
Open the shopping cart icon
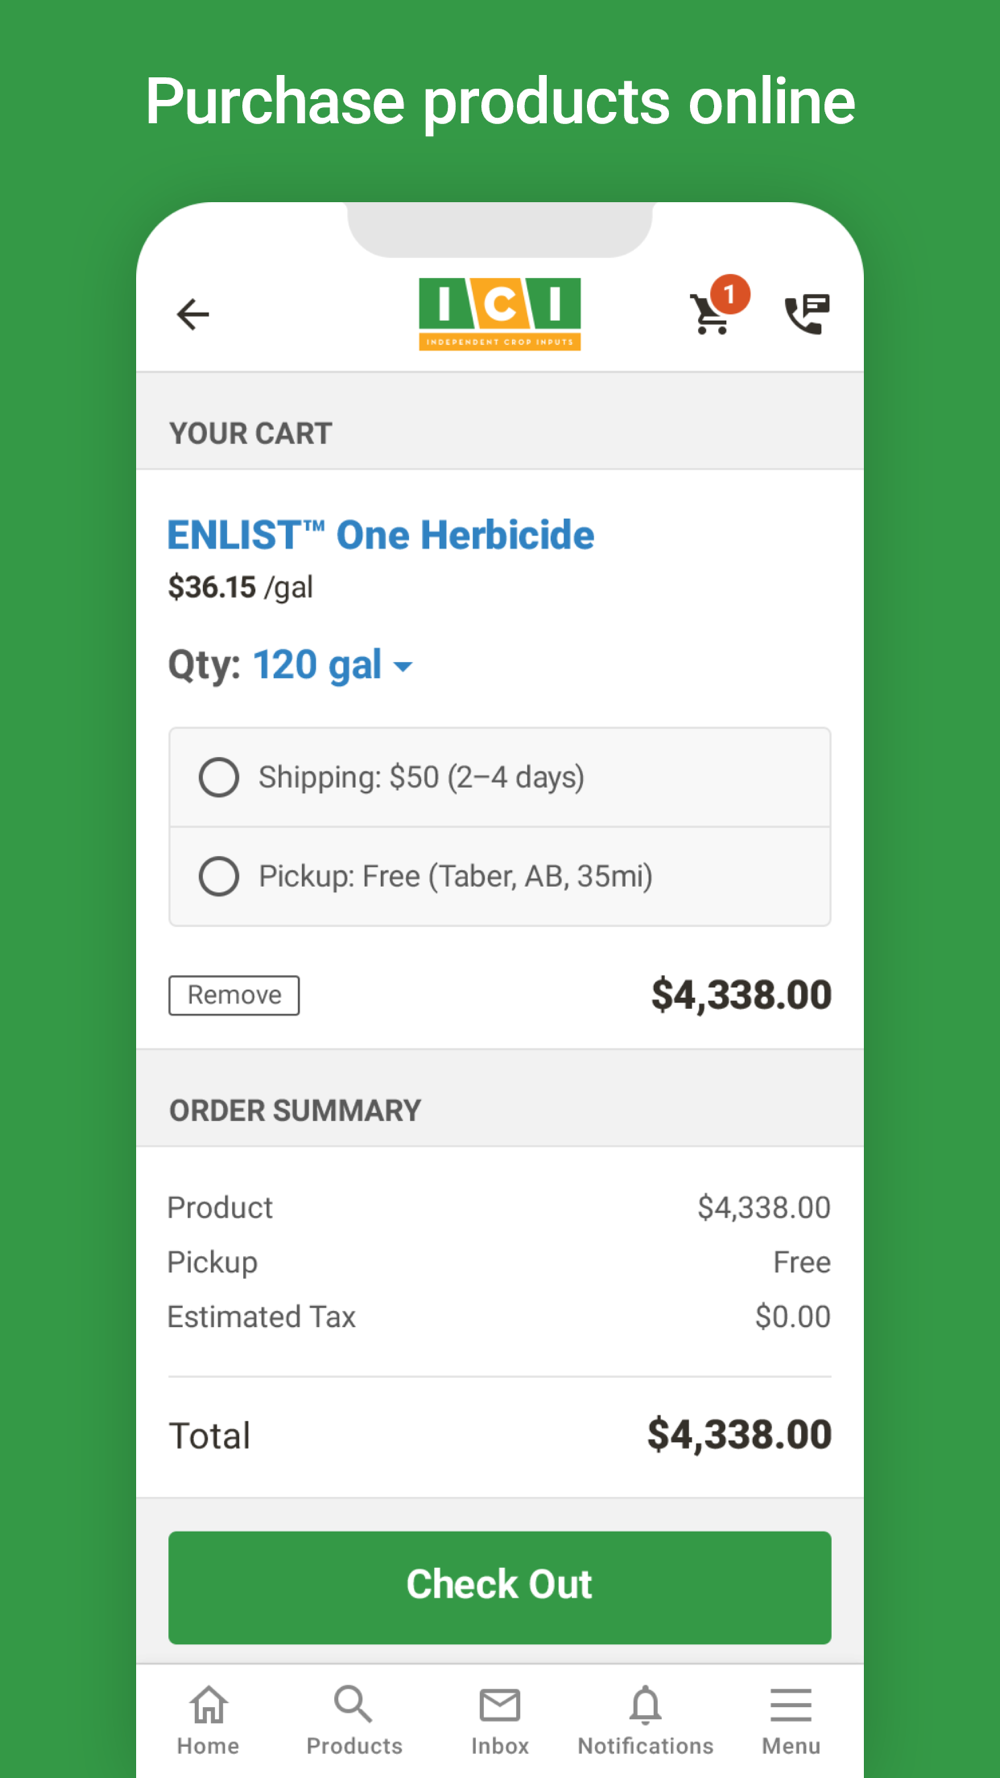tap(710, 316)
